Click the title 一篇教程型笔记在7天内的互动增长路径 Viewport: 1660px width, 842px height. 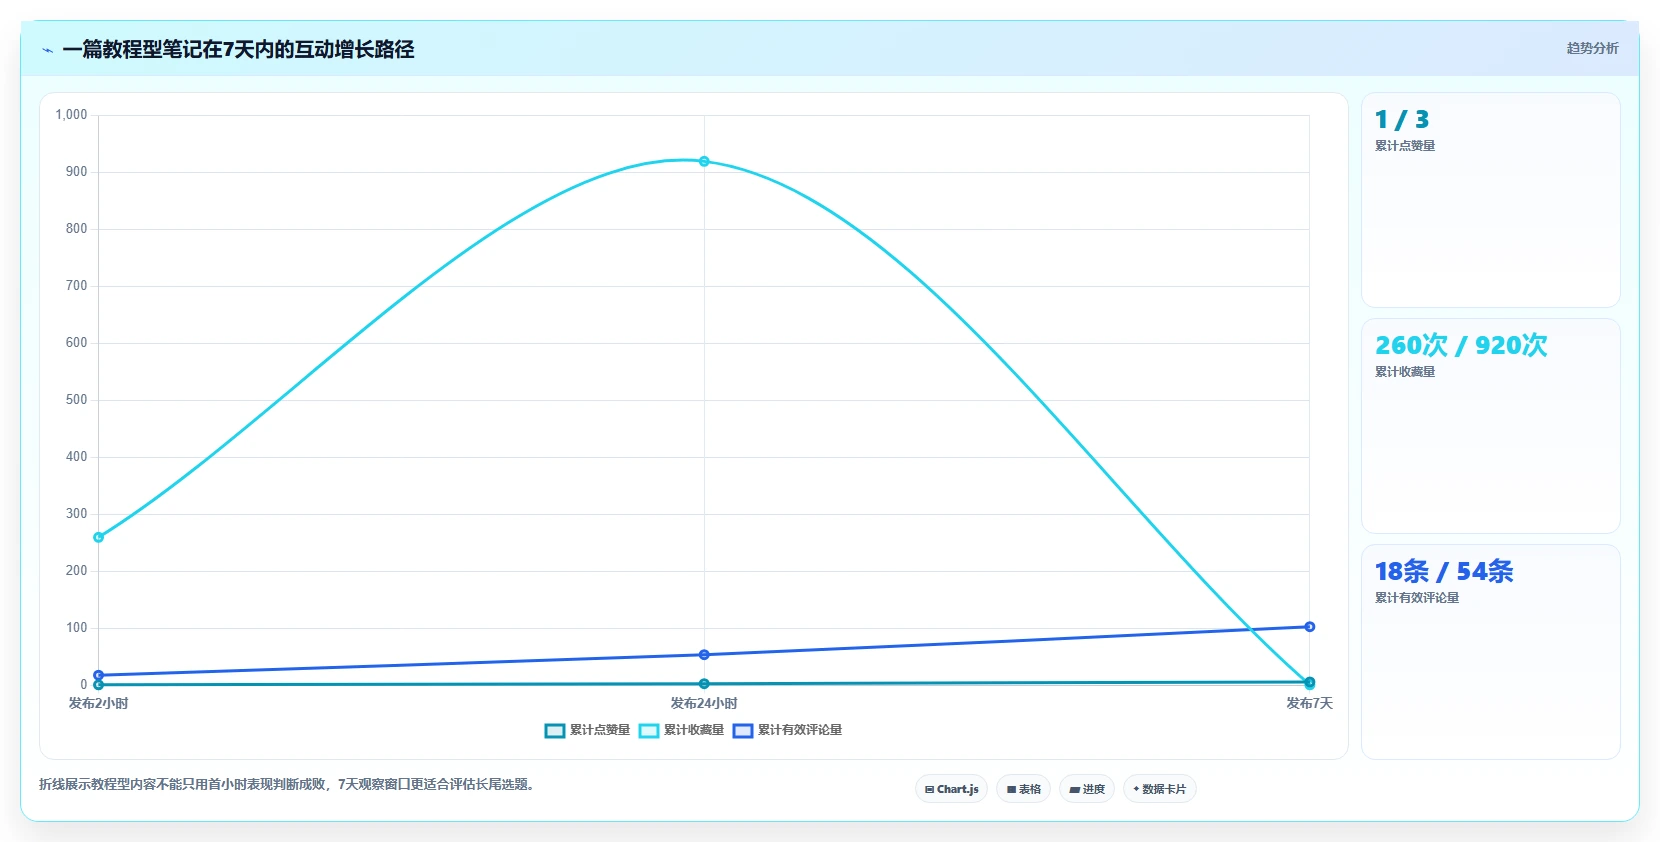pyautogui.click(x=238, y=49)
